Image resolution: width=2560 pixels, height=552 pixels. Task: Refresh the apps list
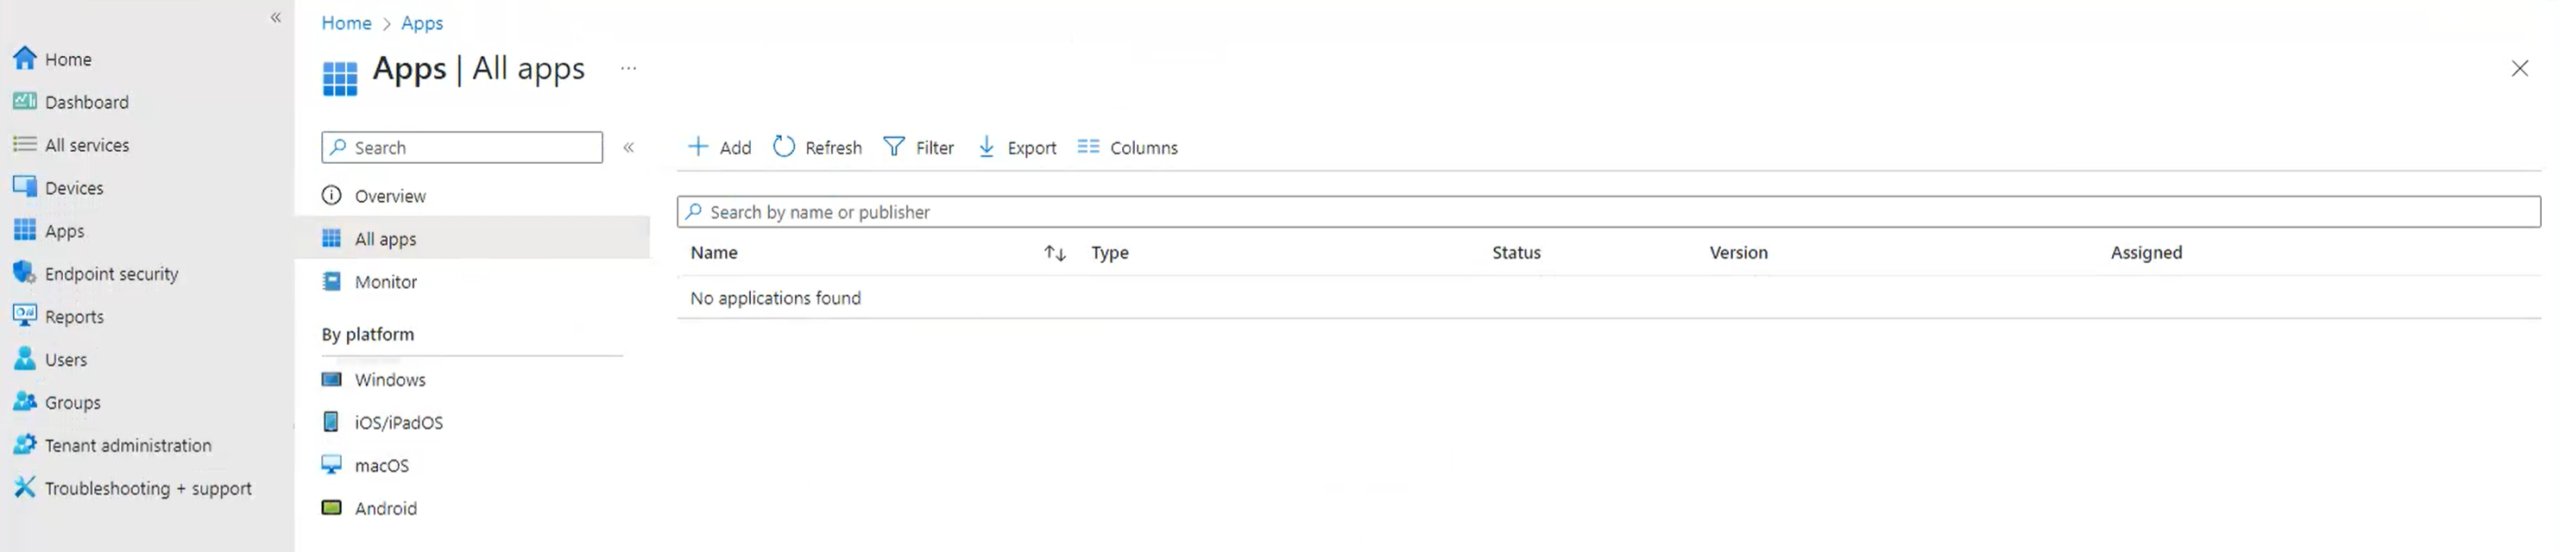pos(817,147)
